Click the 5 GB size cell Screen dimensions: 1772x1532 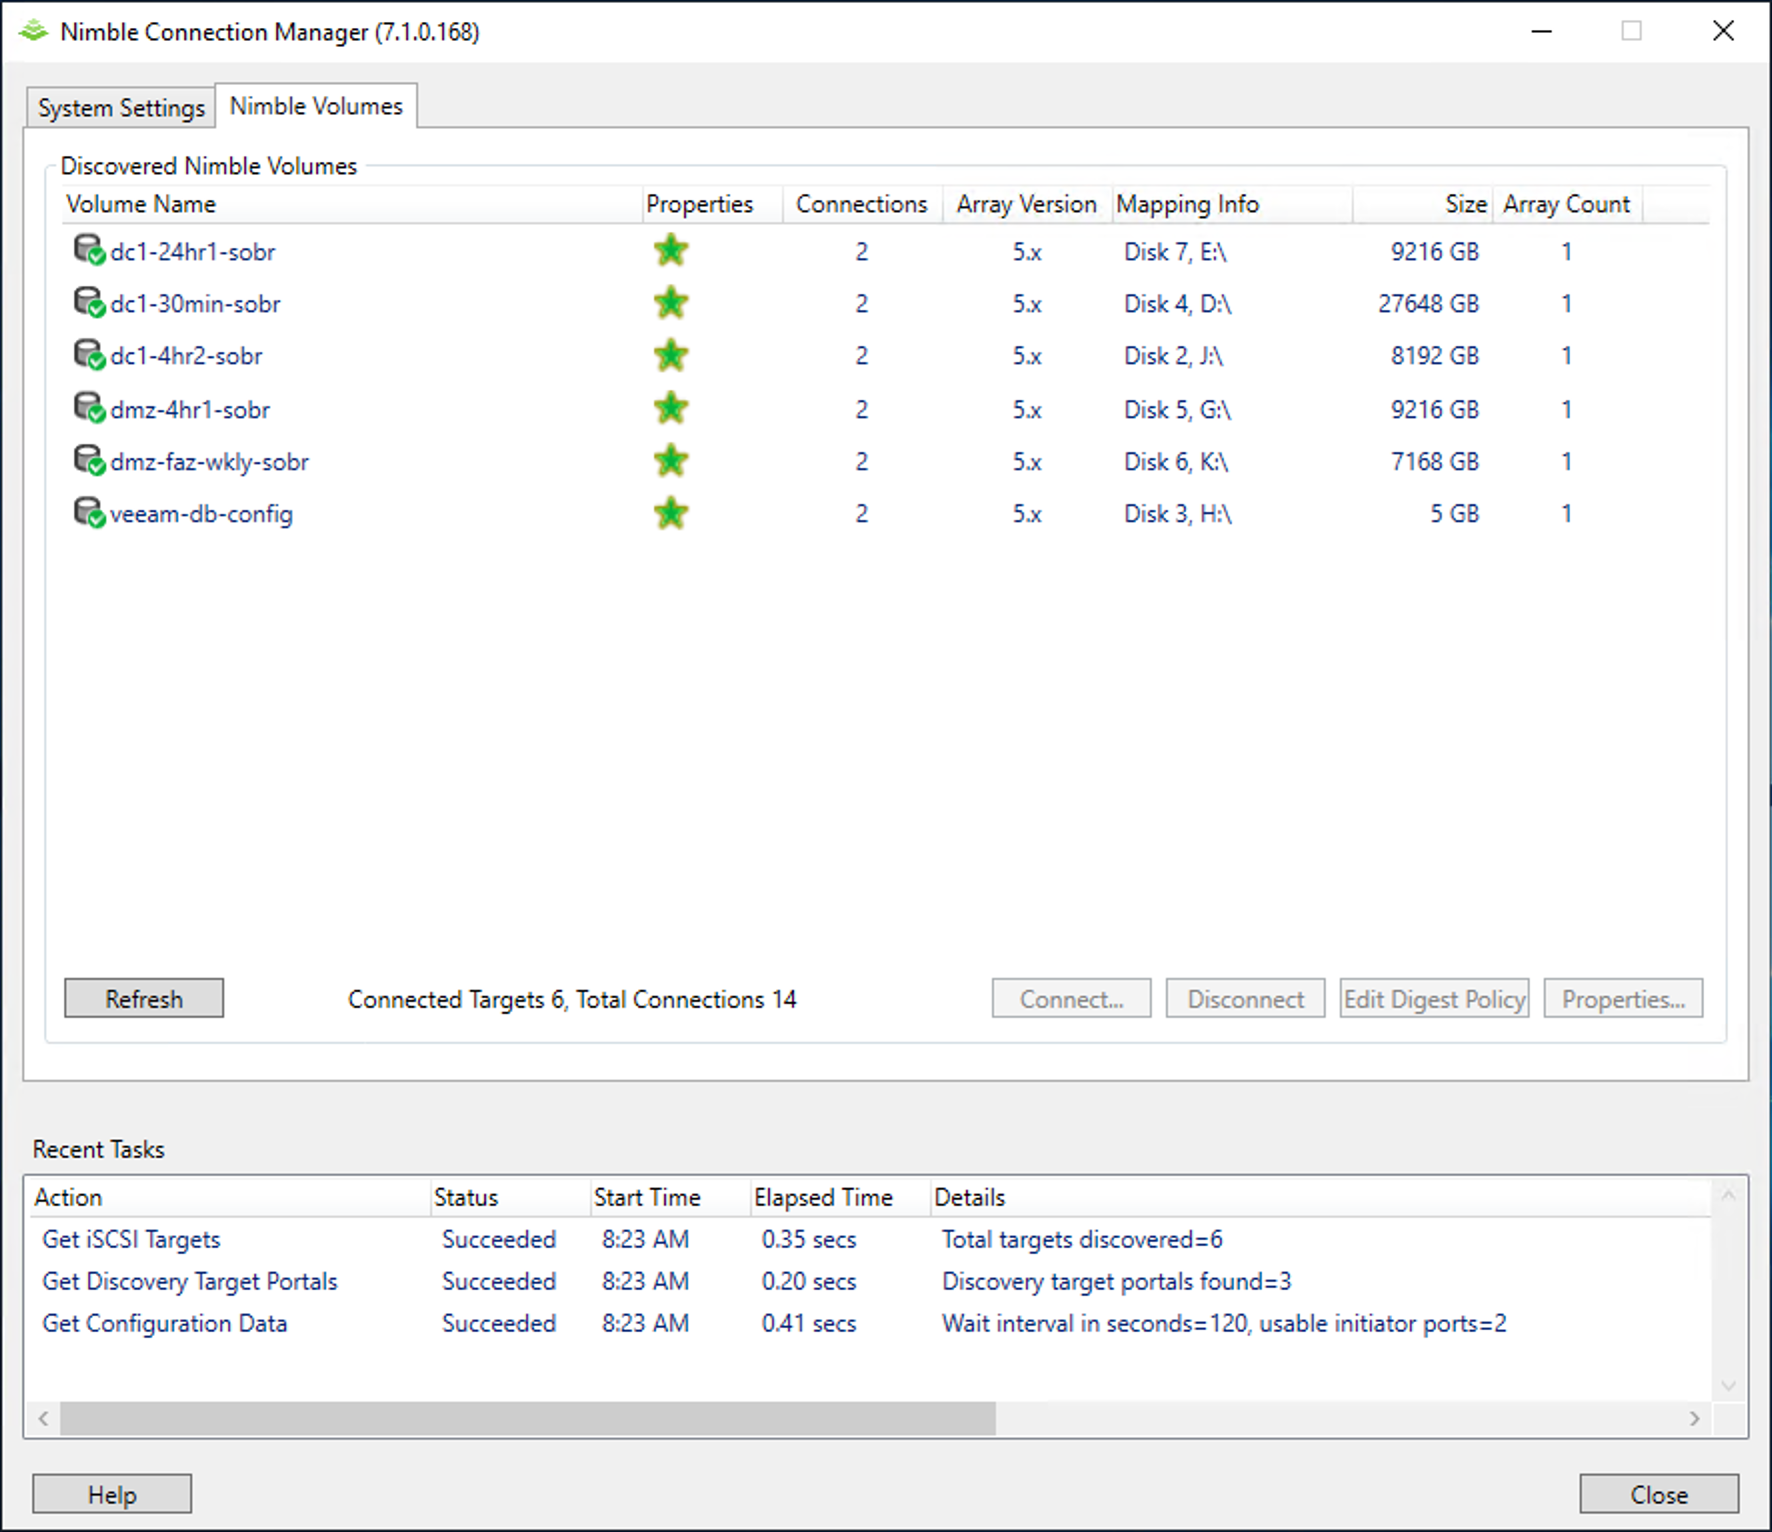coord(1454,514)
